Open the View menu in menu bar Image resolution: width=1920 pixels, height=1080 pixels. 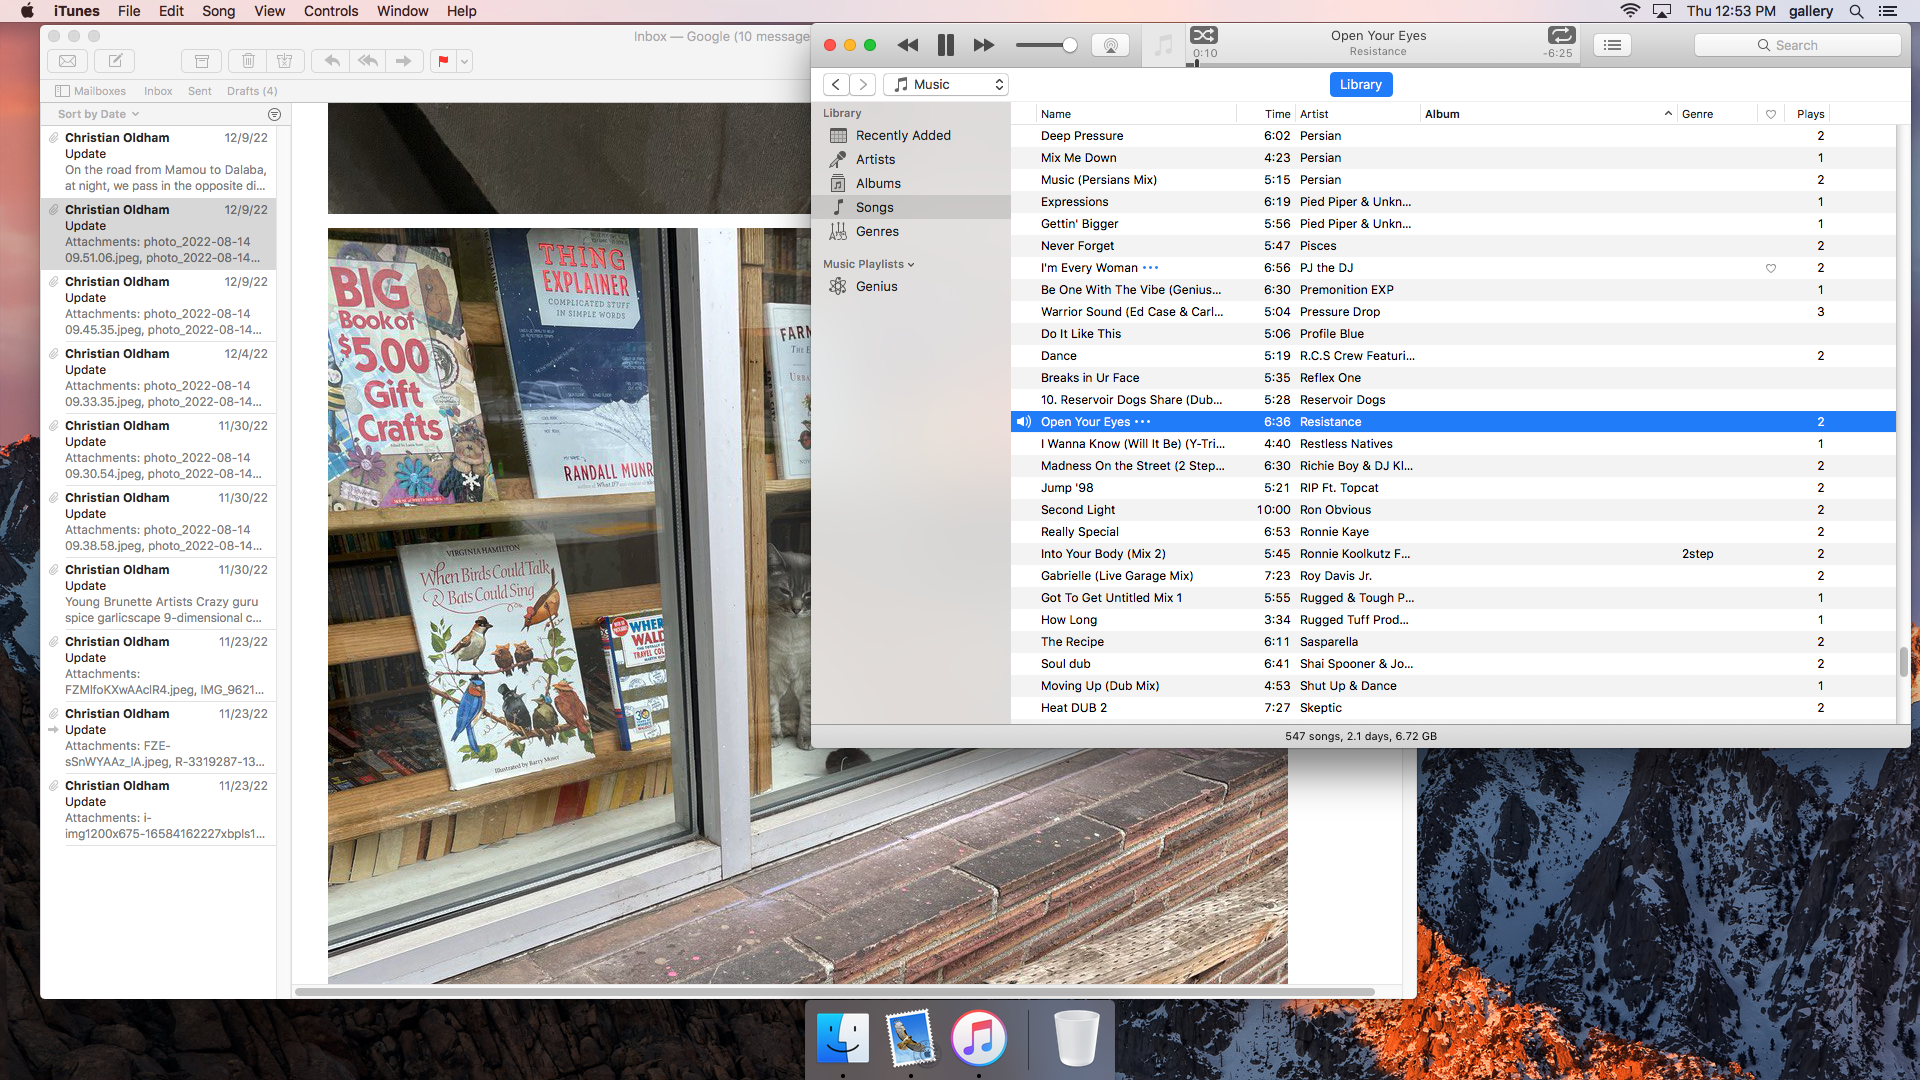(269, 11)
